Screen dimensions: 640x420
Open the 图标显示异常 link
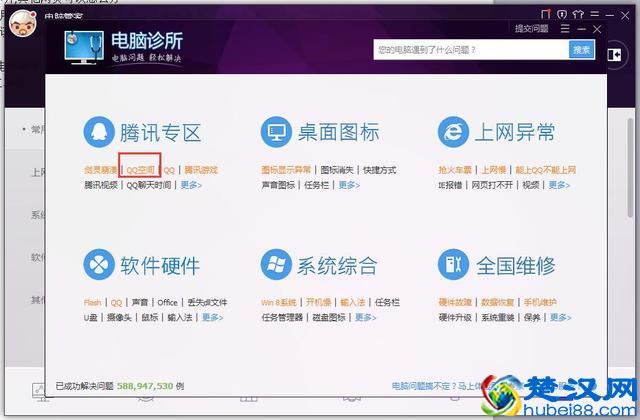click(x=286, y=170)
